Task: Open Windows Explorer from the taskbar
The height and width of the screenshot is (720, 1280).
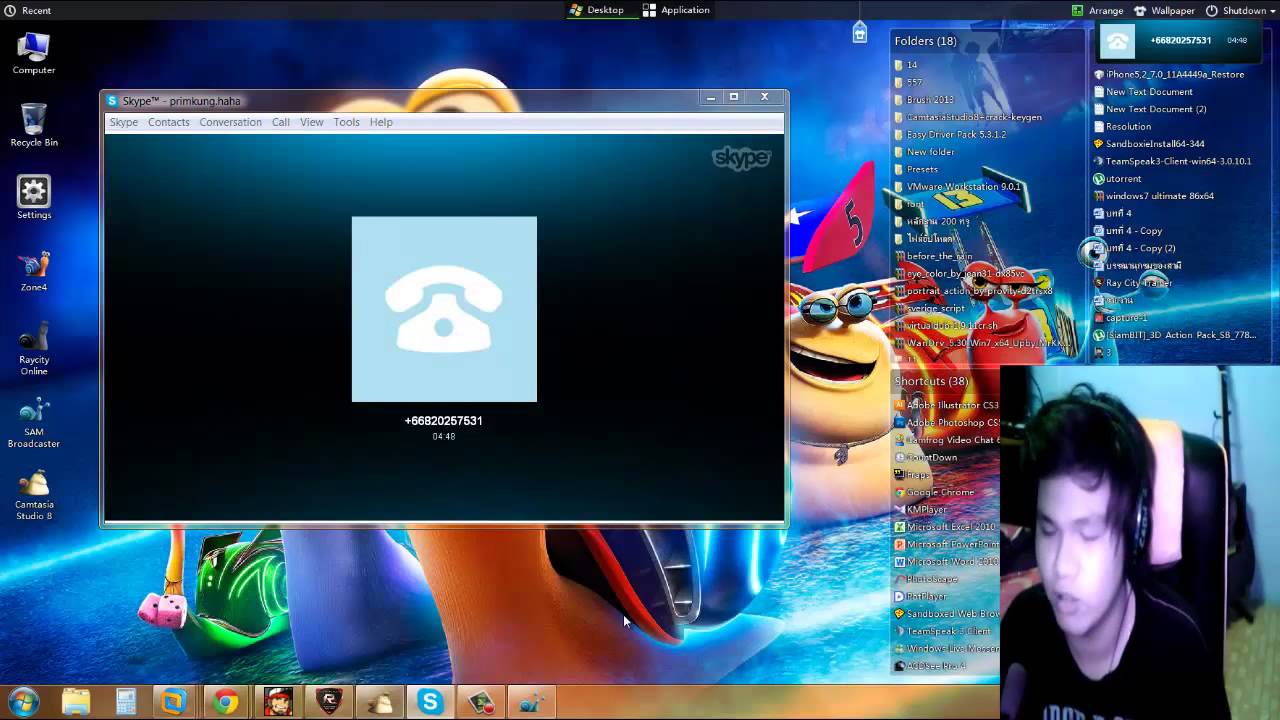Action: tap(76, 702)
